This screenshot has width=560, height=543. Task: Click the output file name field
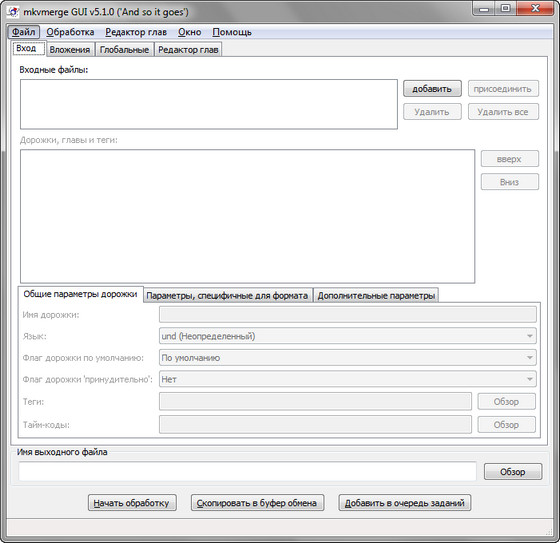pos(248,471)
